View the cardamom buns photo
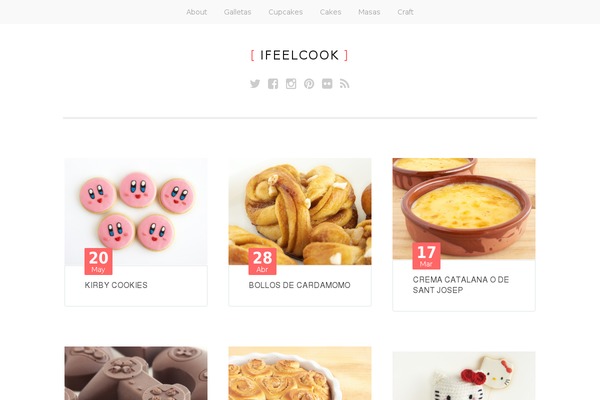The height and width of the screenshot is (400, 600). pyautogui.click(x=300, y=212)
